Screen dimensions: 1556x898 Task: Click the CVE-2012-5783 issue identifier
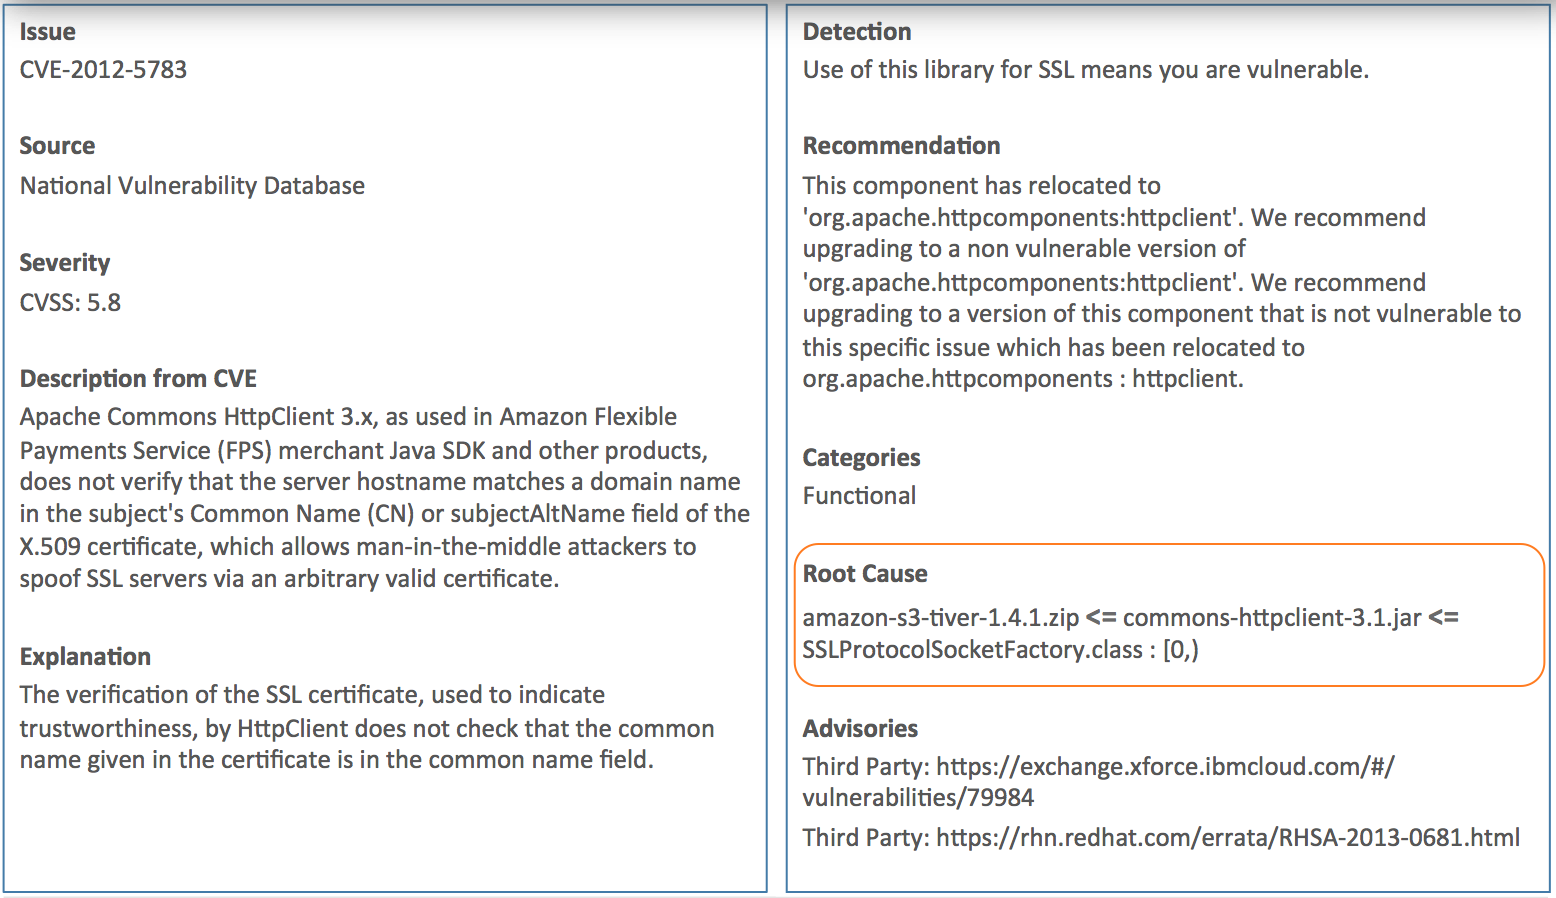coord(103,70)
